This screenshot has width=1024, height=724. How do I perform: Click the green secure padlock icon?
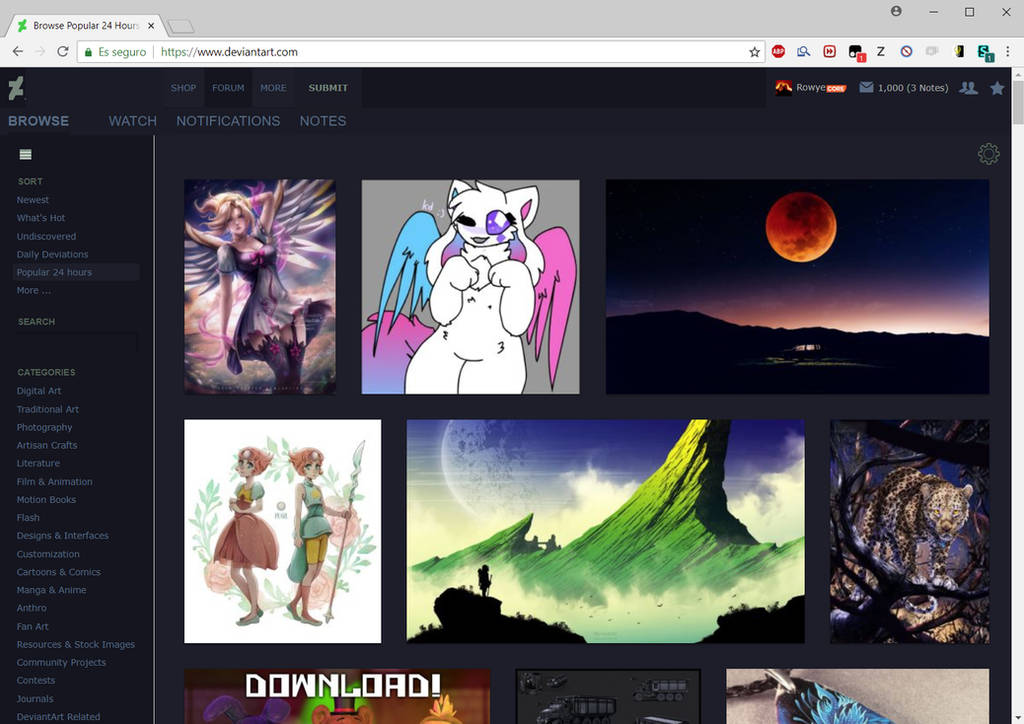click(x=88, y=52)
